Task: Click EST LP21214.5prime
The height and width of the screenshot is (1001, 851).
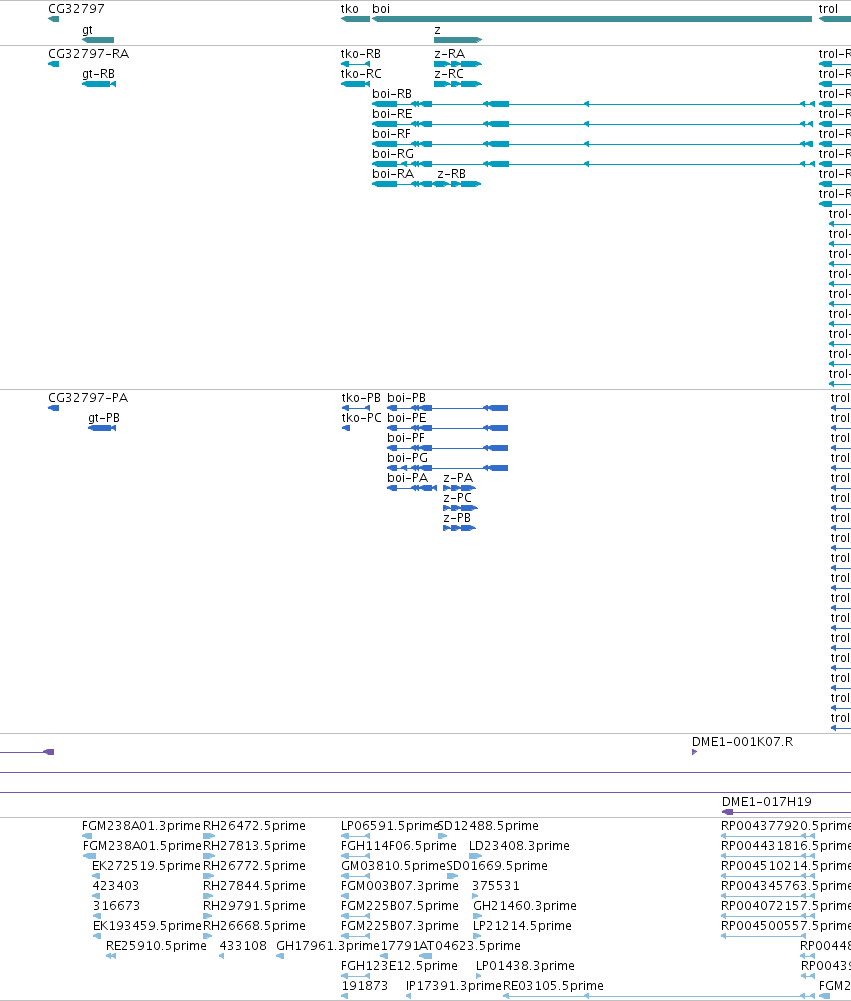Action: coord(476,936)
